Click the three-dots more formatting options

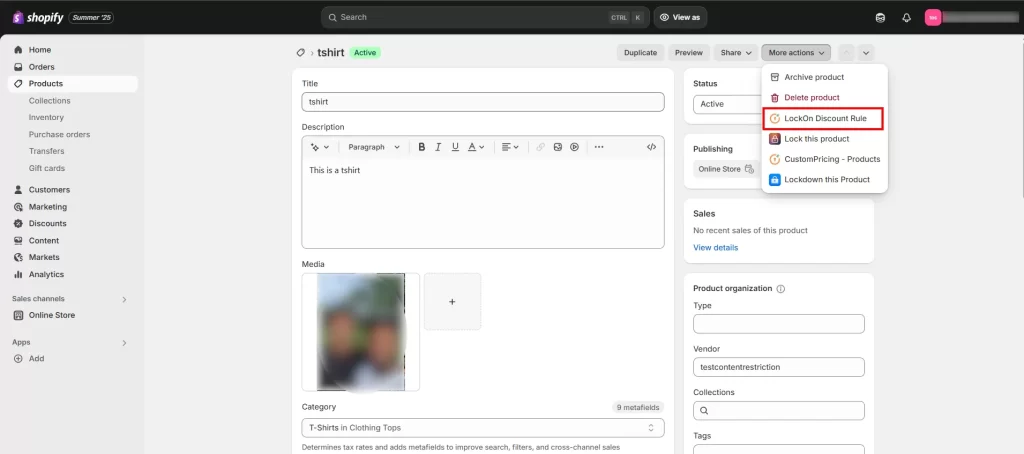point(599,147)
